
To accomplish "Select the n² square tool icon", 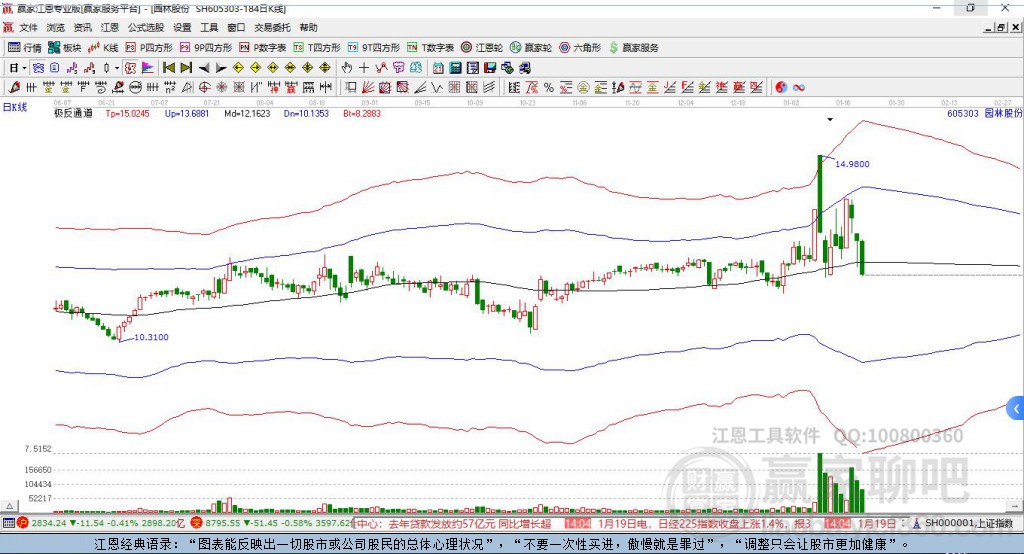I will (x=170, y=88).
